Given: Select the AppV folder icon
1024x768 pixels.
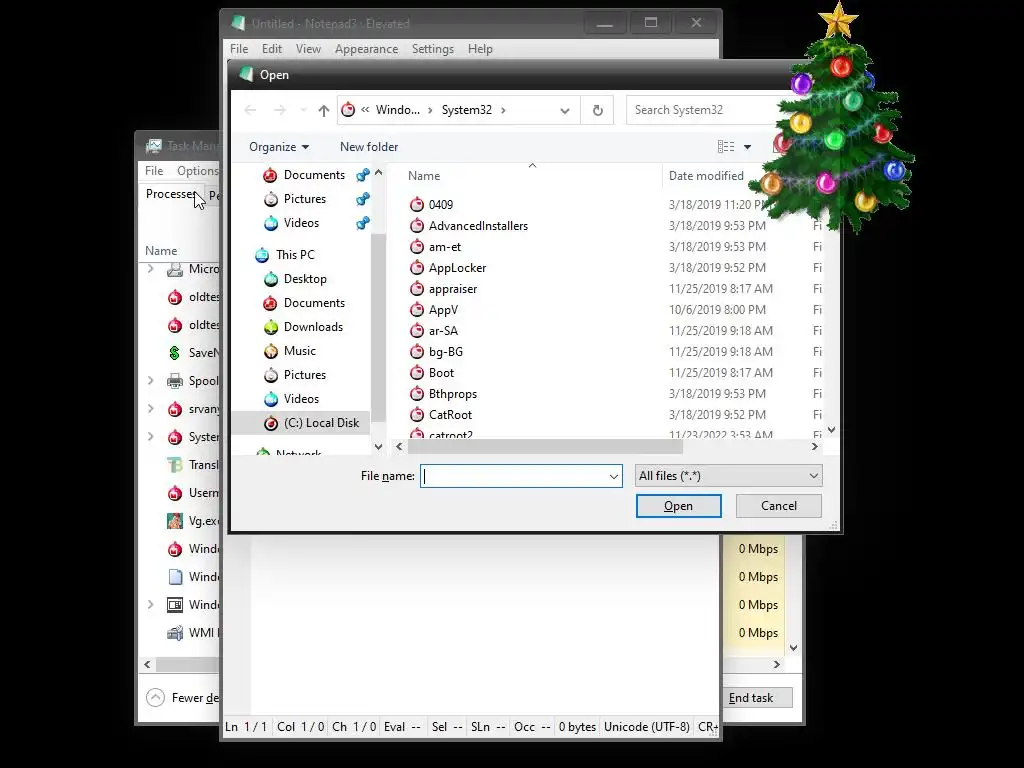Looking at the screenshot, I should 417,310.
